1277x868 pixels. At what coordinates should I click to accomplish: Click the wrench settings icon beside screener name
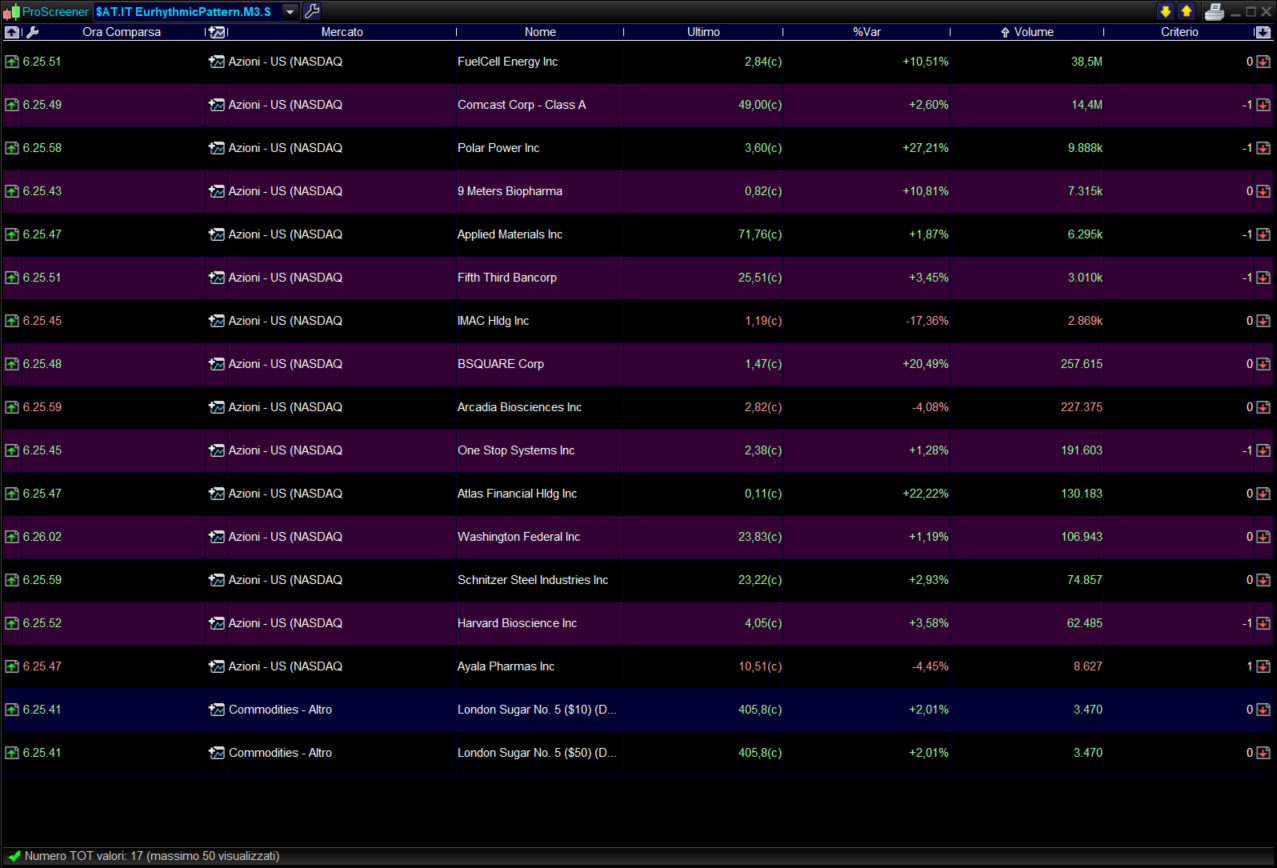click(x=311, y=11)
